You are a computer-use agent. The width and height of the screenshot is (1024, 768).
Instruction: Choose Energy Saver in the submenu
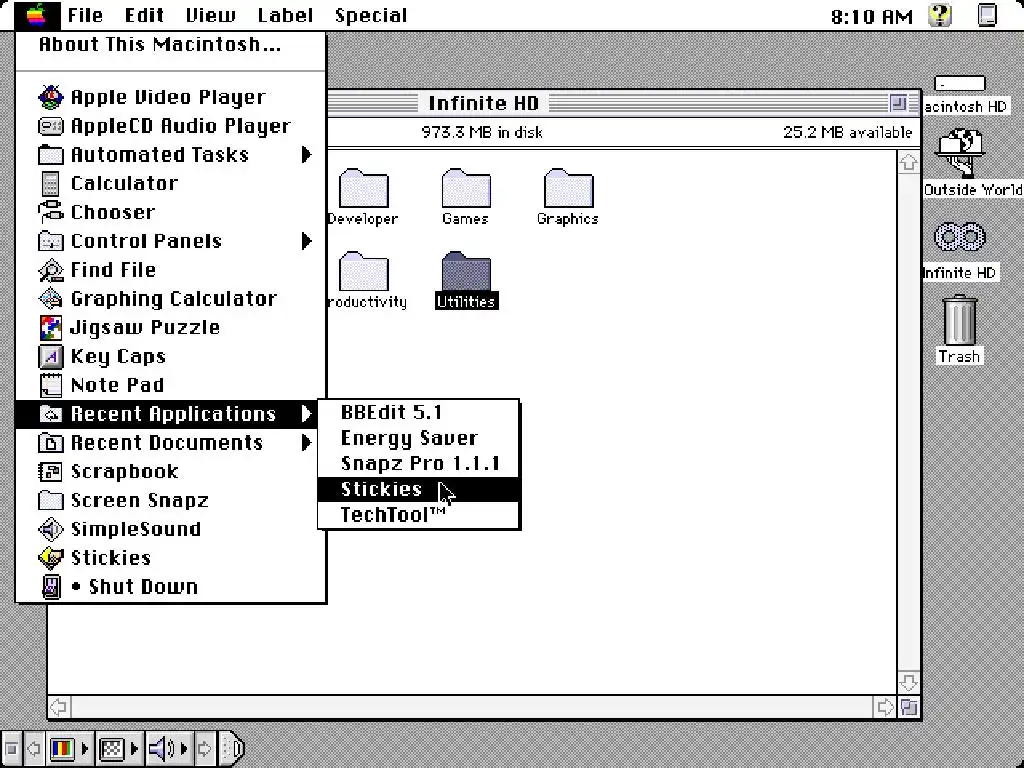[x=418, y=438]
